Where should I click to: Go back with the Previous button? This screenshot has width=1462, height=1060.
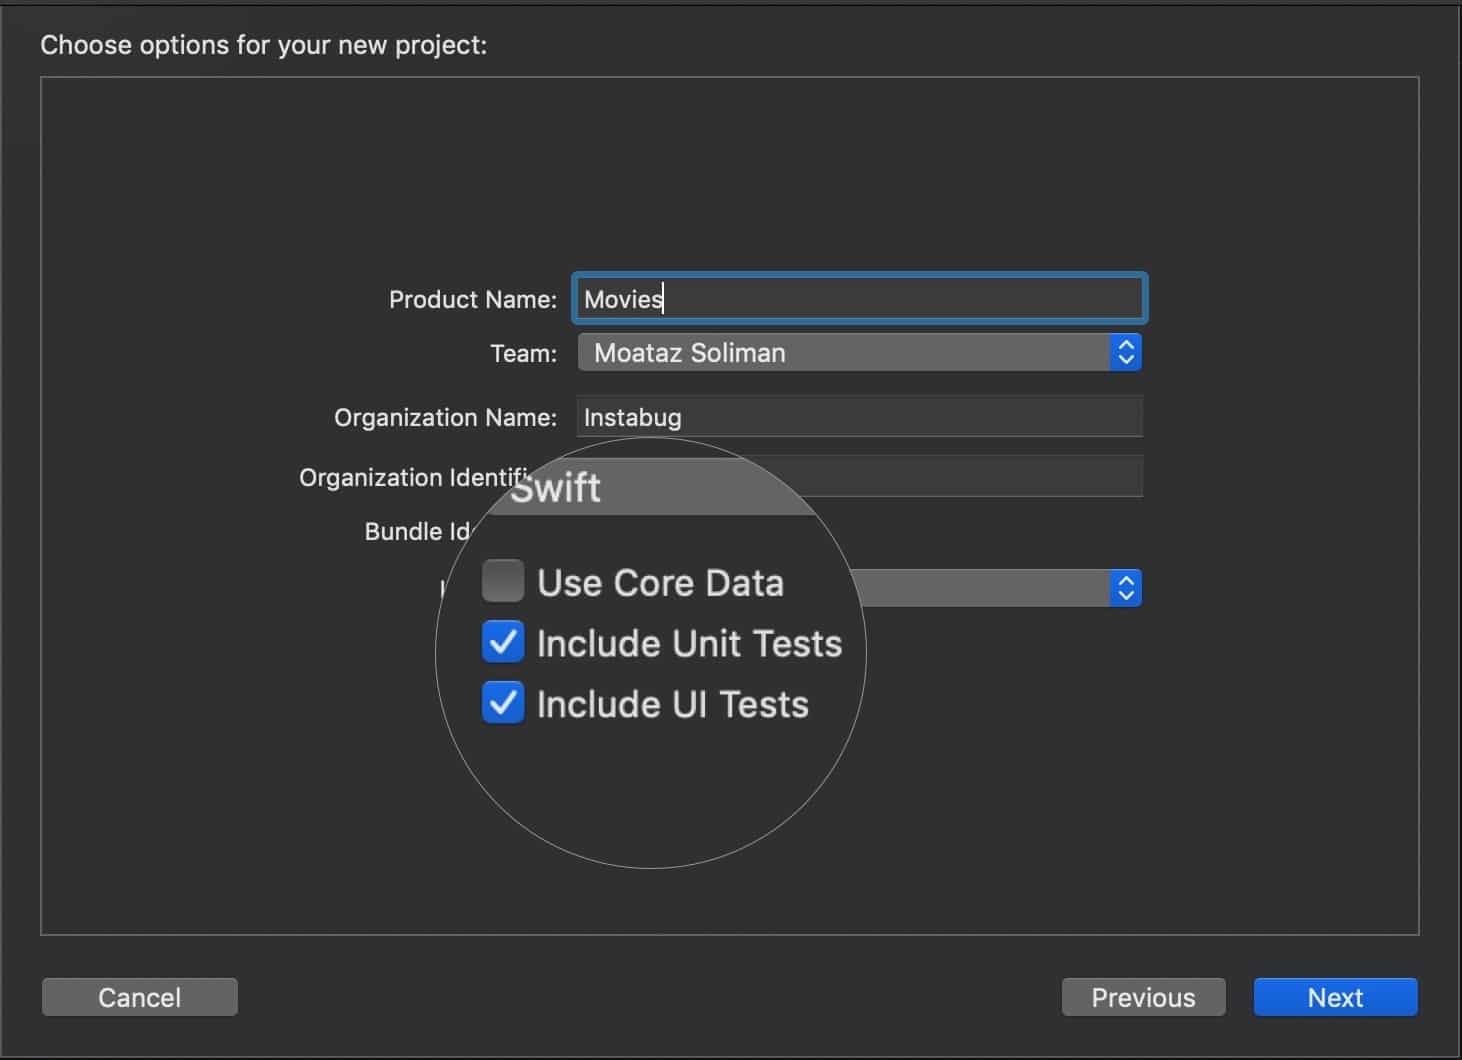coord(1143,997)
